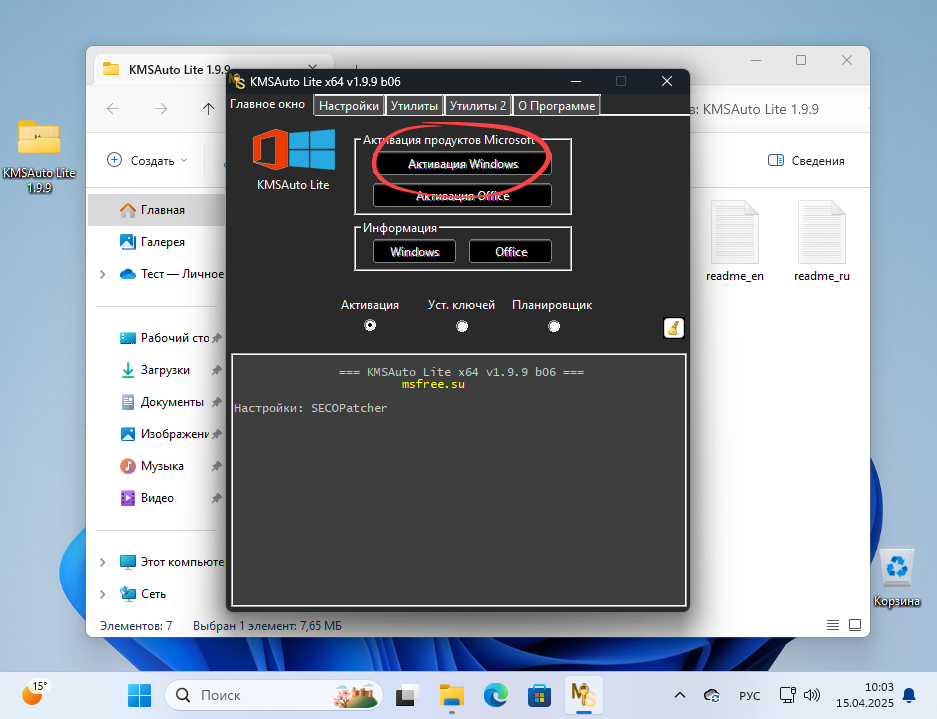Open File Explorer from the taskbar

pyautogui.click(x=451, y=695)
